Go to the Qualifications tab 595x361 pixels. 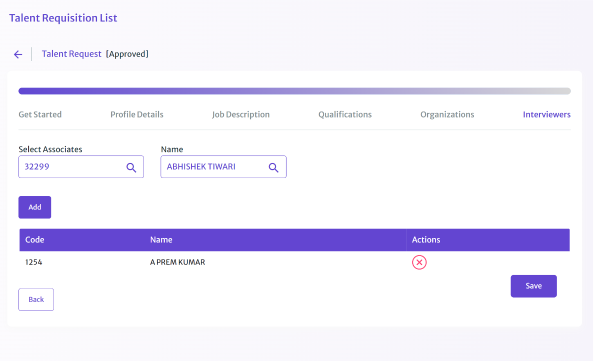click(345, 114)
